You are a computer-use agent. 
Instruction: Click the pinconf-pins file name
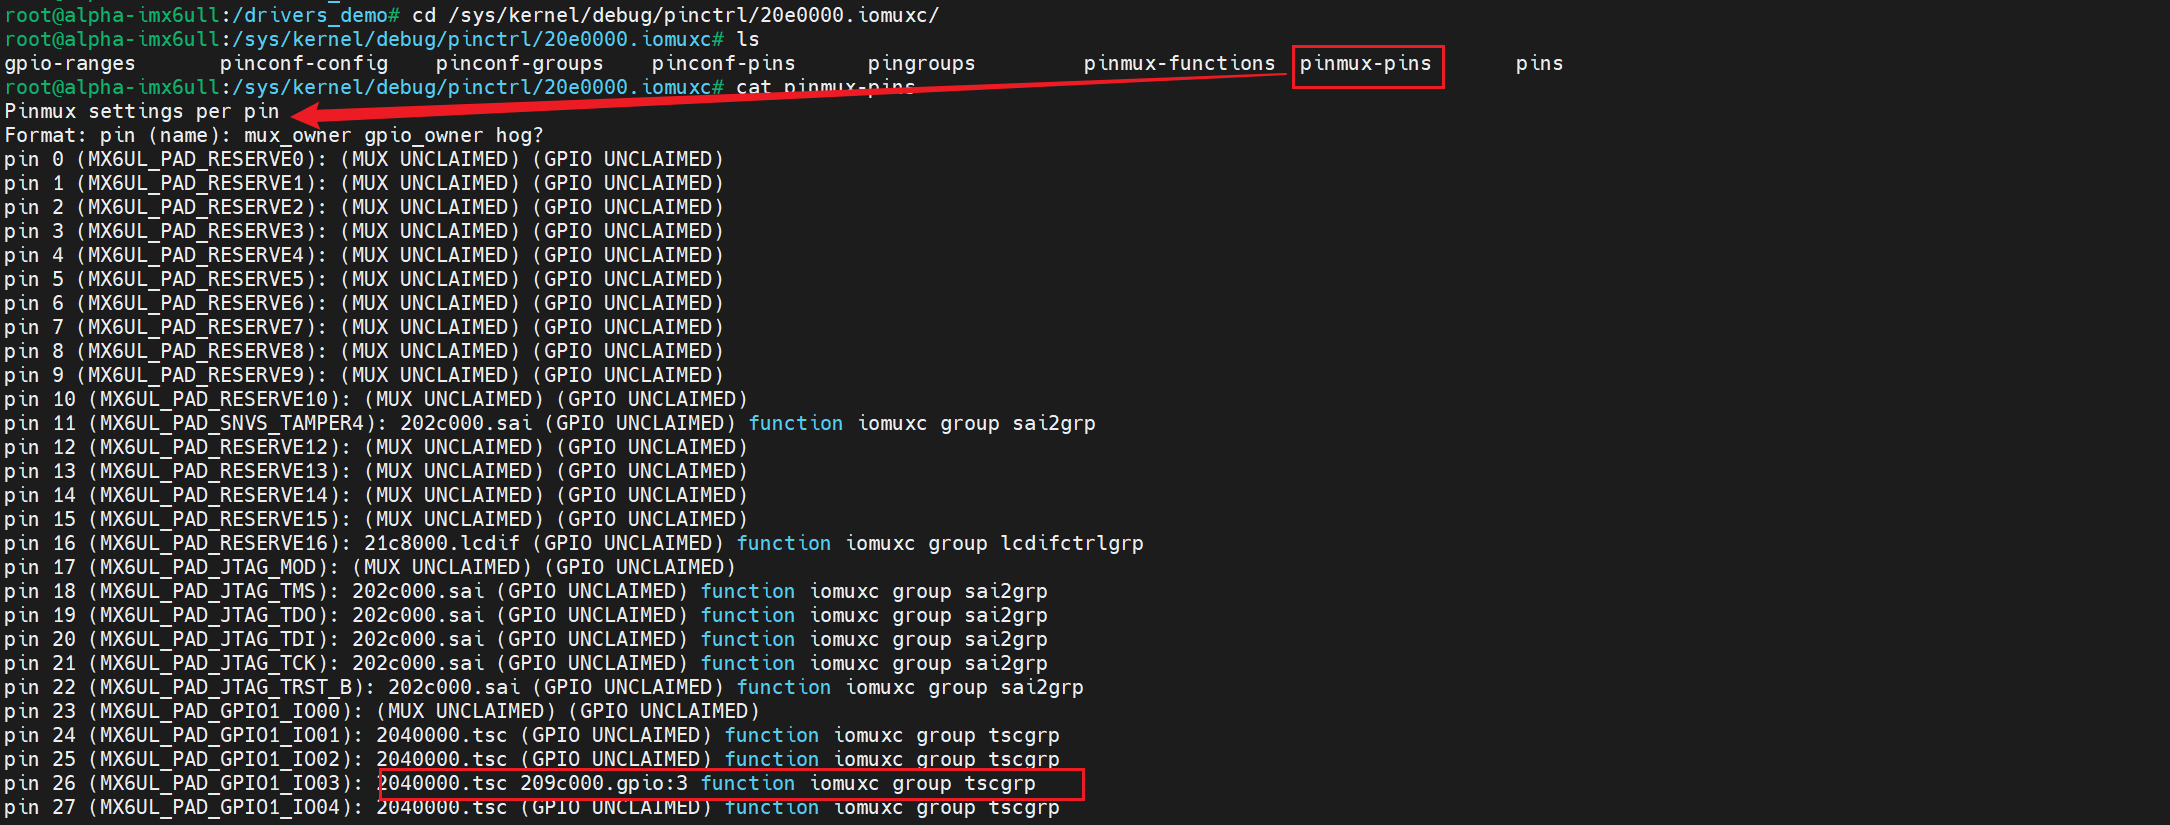point(723,64)
